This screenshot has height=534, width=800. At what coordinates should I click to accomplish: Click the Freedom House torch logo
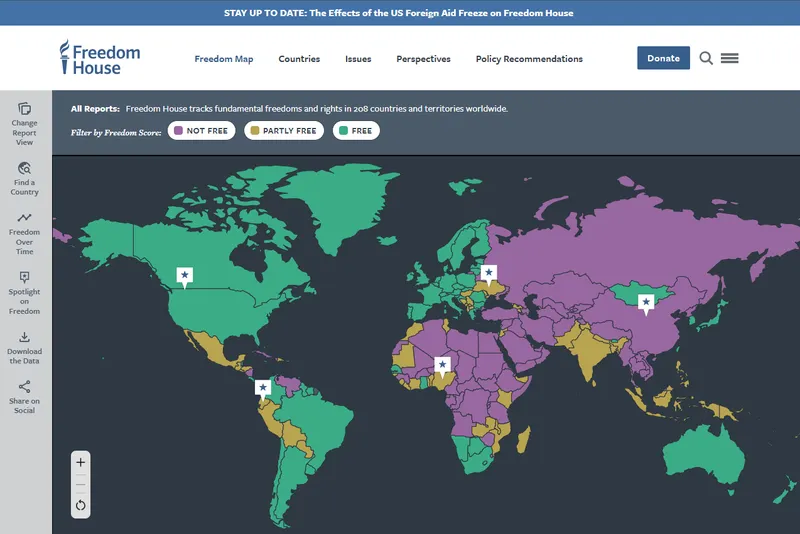(x=64, y=58)
